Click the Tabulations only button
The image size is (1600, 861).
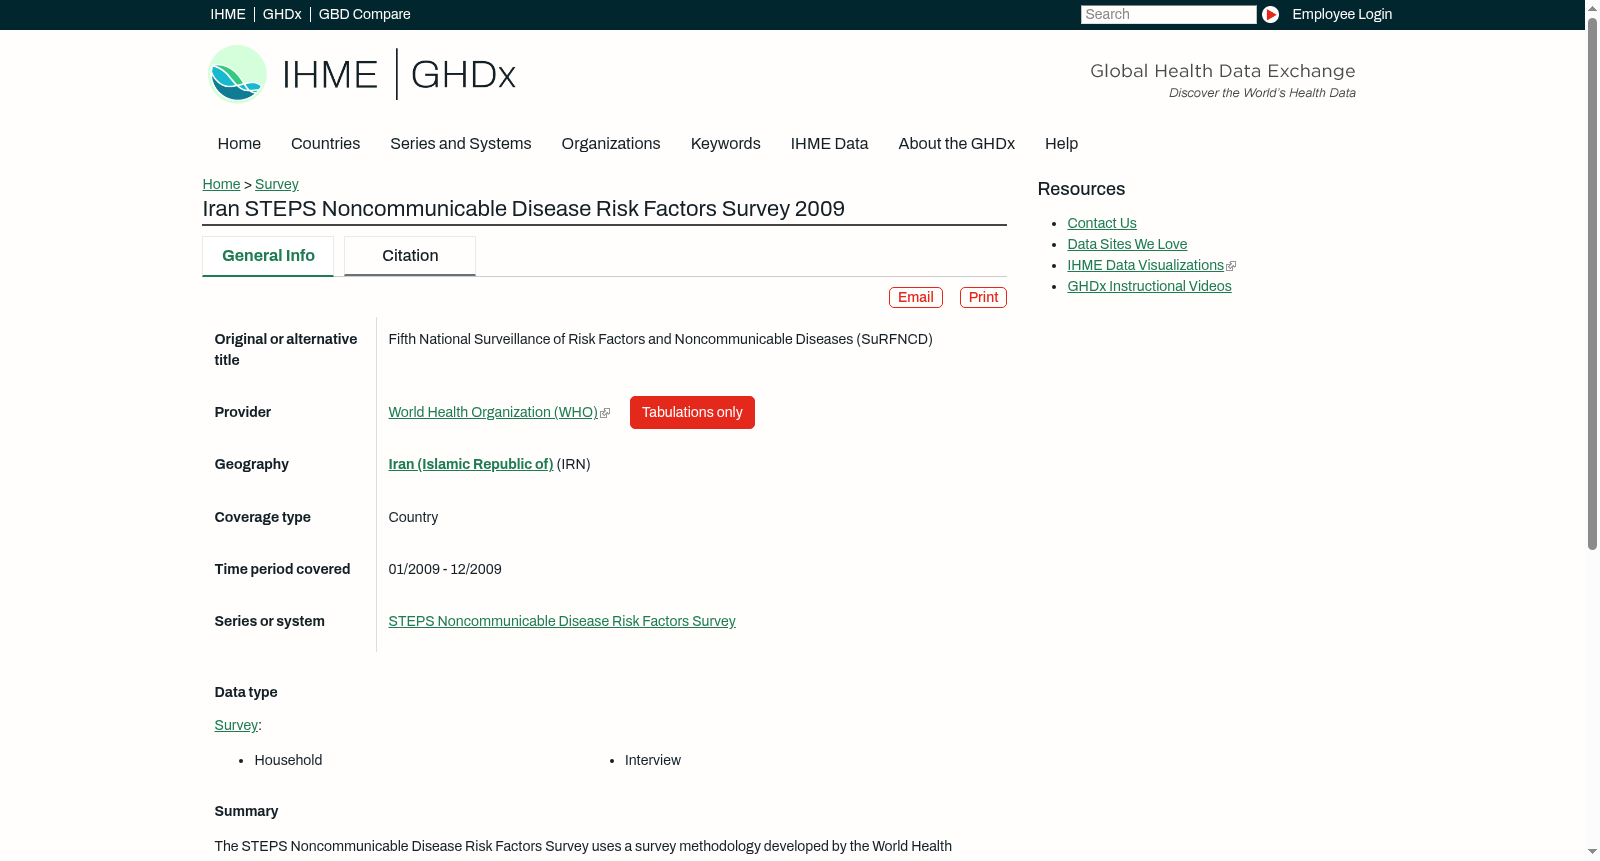pyautogui.click(x=692, y=413)
